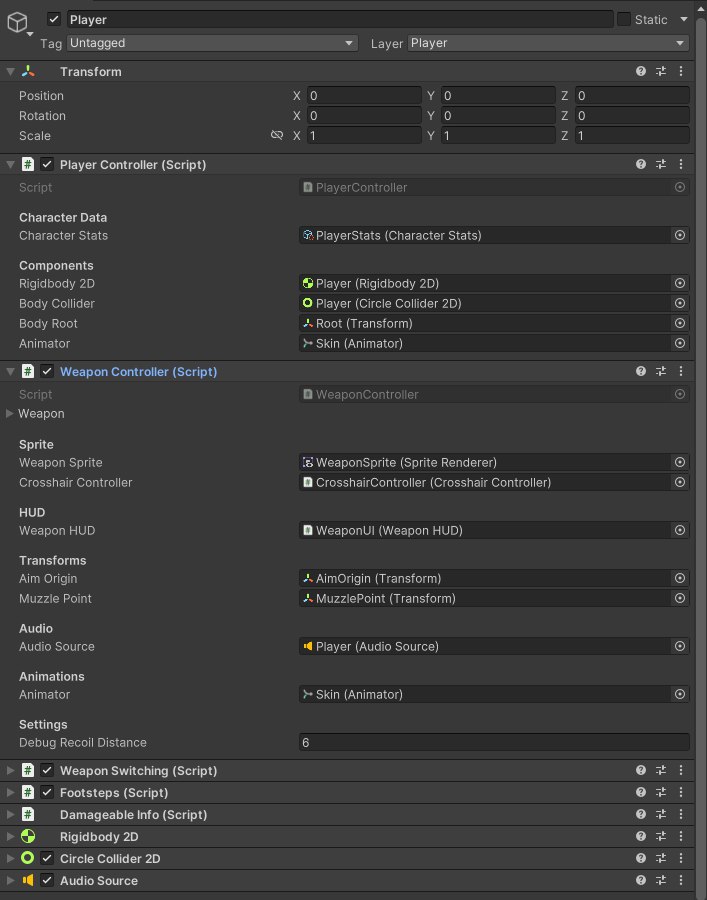Click the Player name text field

[x=340, y=19]
